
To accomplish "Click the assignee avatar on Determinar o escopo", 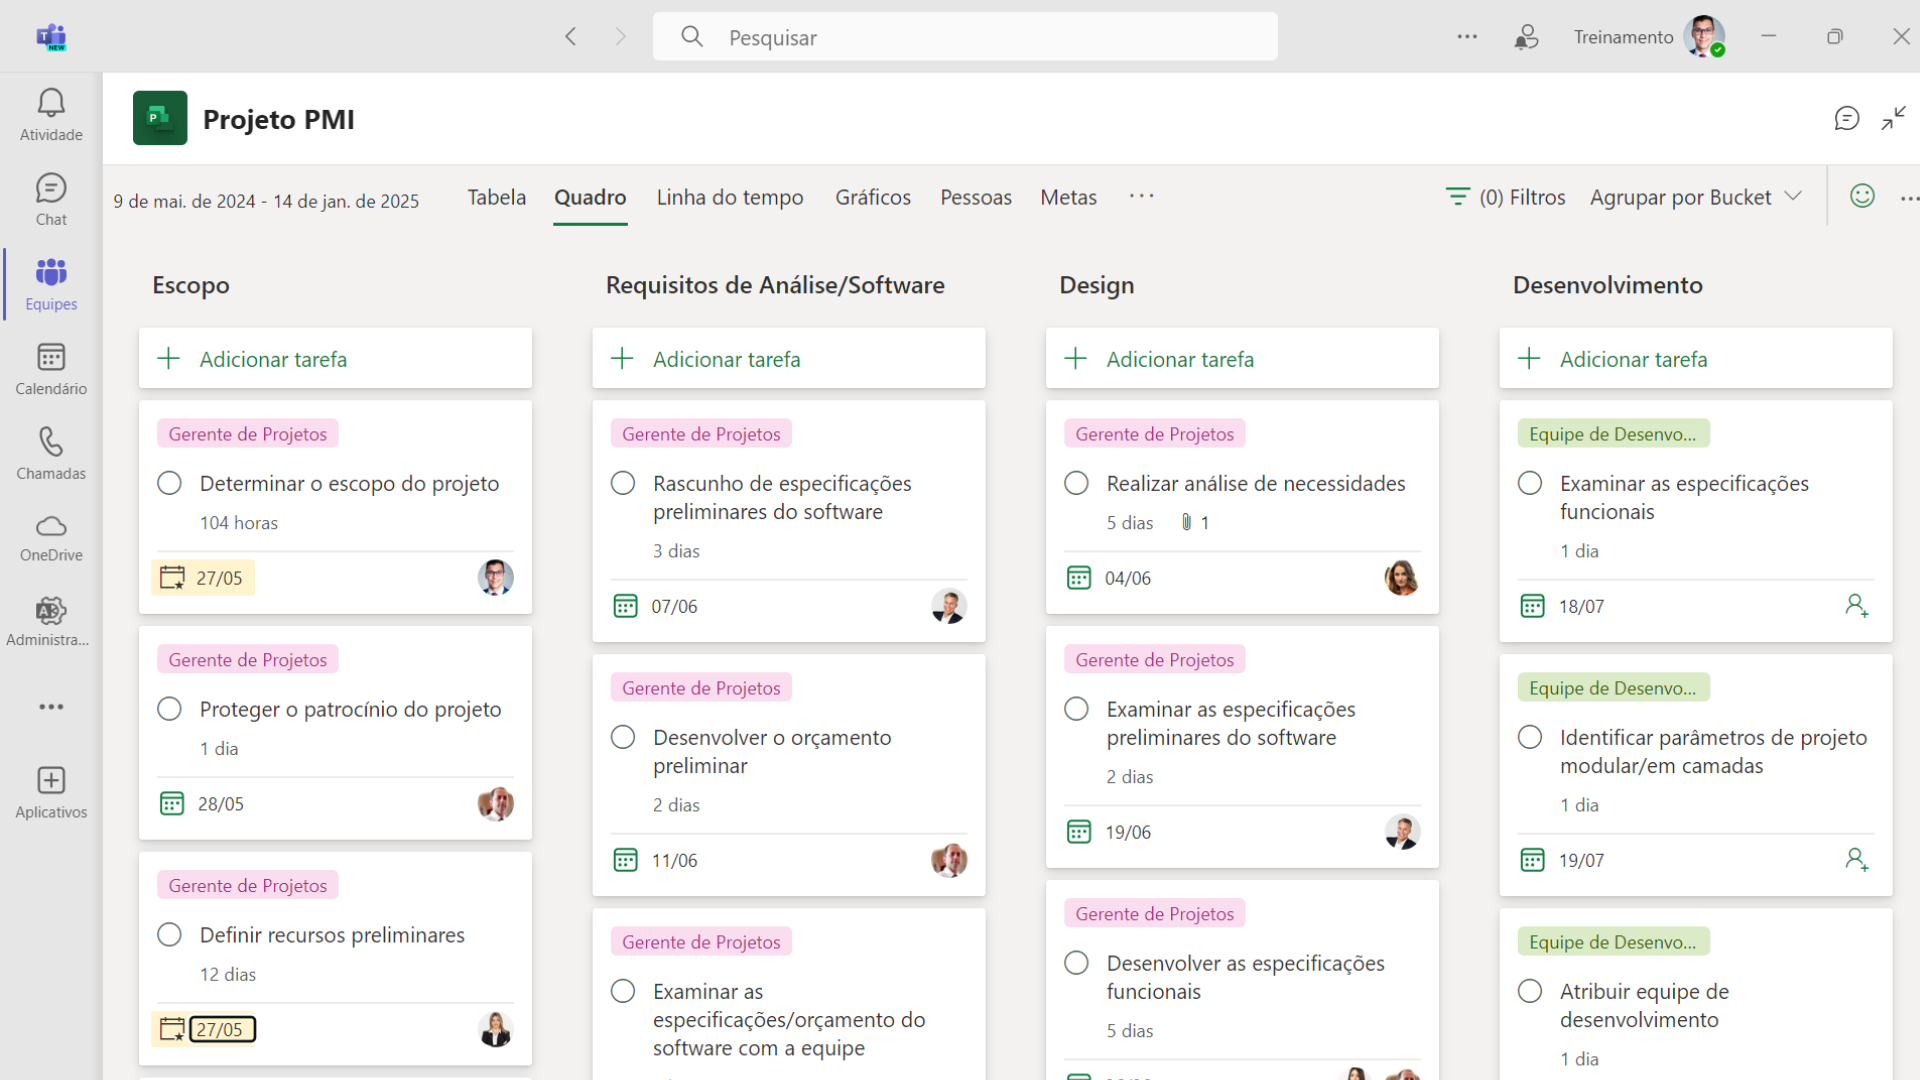I will tap(496, 578).
